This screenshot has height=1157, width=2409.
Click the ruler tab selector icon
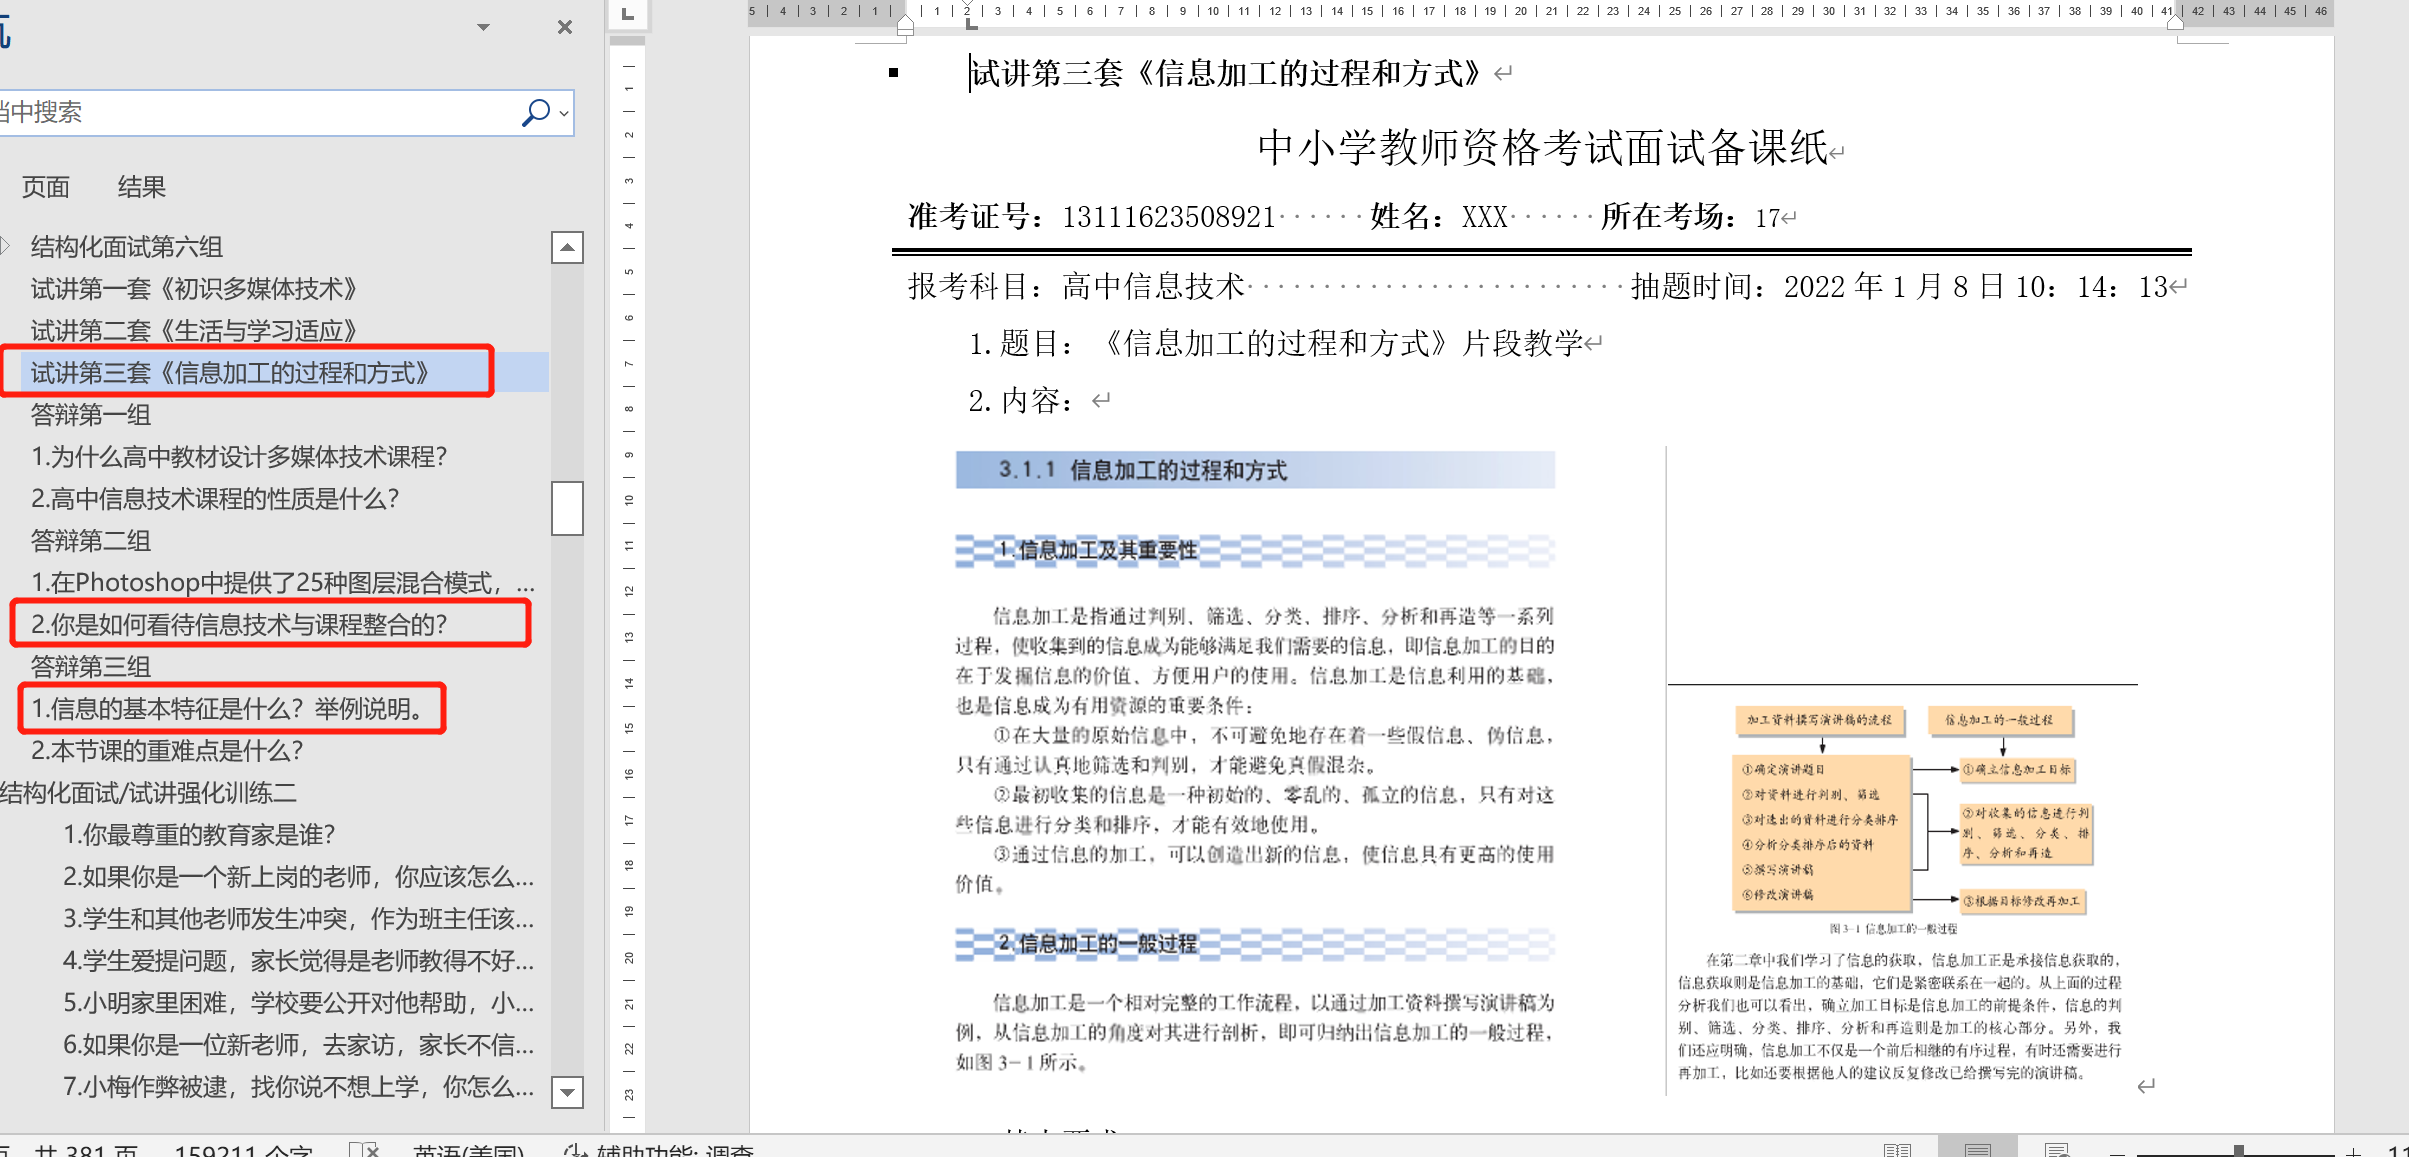click(x=627, y=14)
